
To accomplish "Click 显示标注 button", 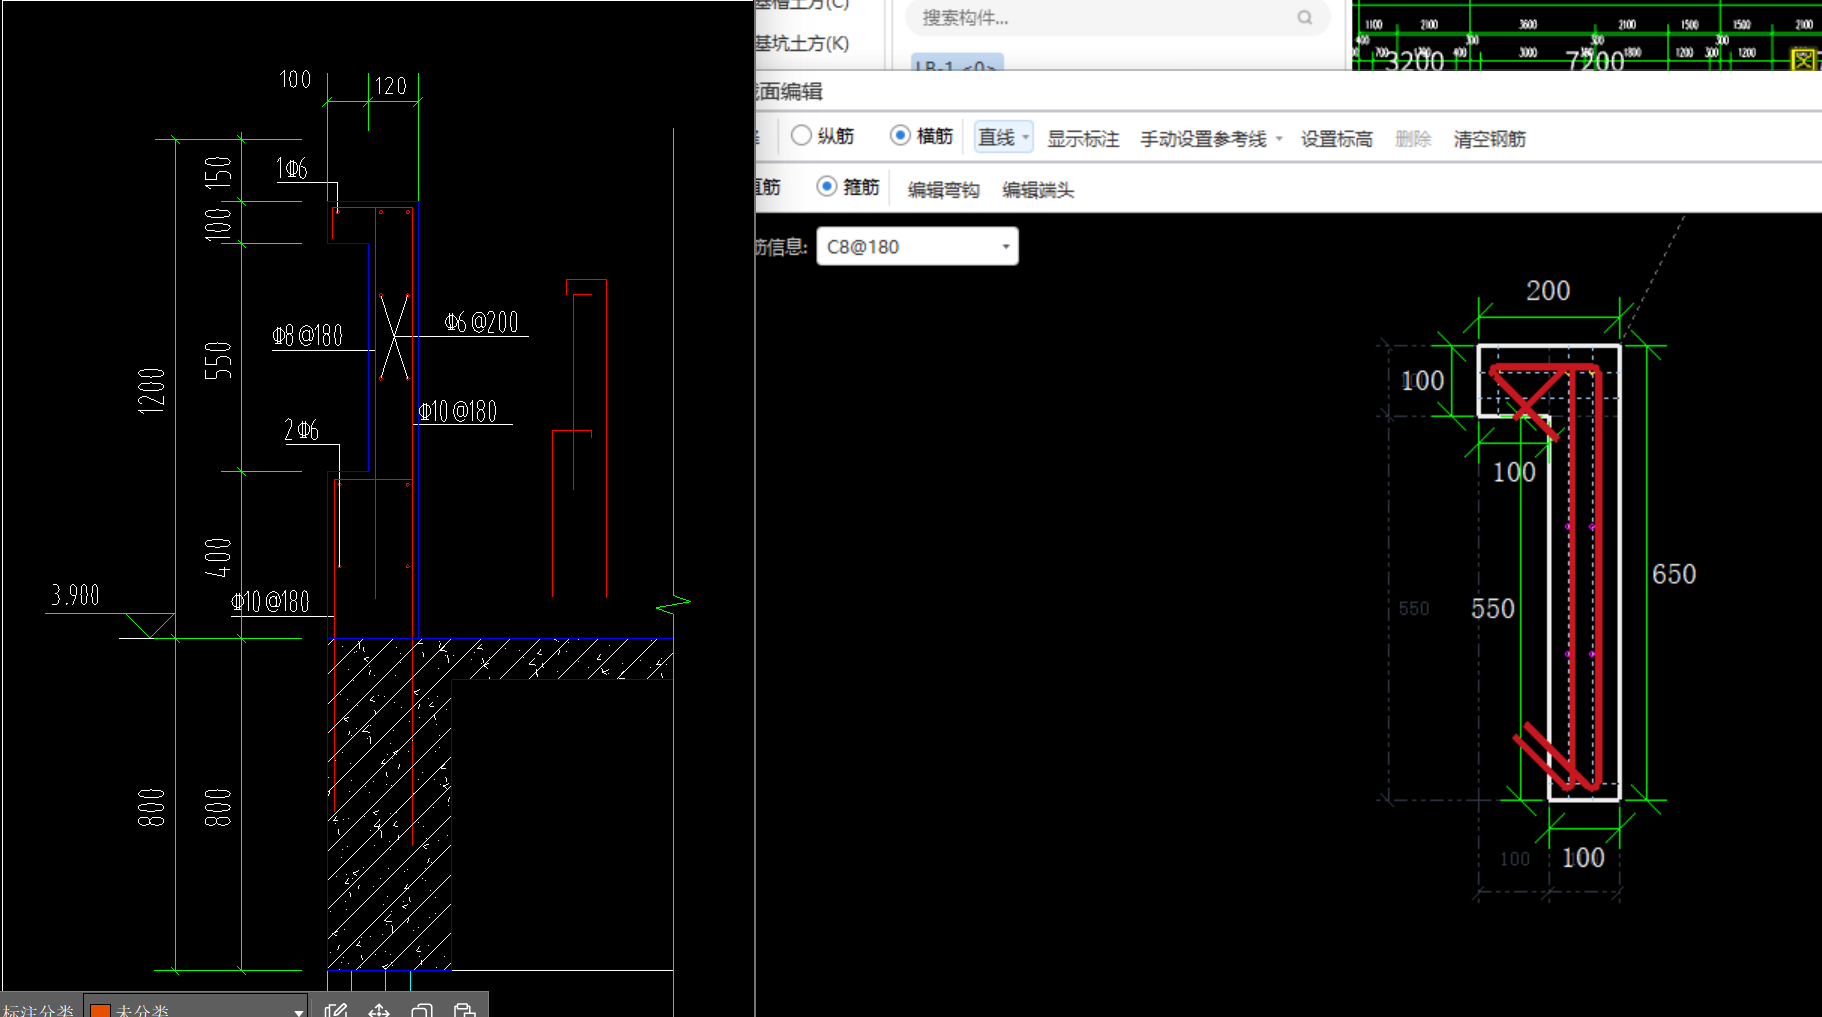I will [1083, 139].
